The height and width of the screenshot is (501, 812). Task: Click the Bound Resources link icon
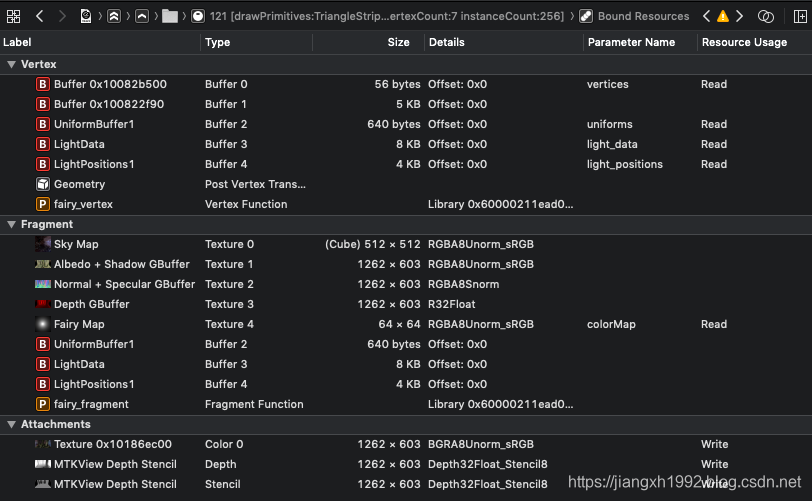pyautogui.click(x=586, y=16)
